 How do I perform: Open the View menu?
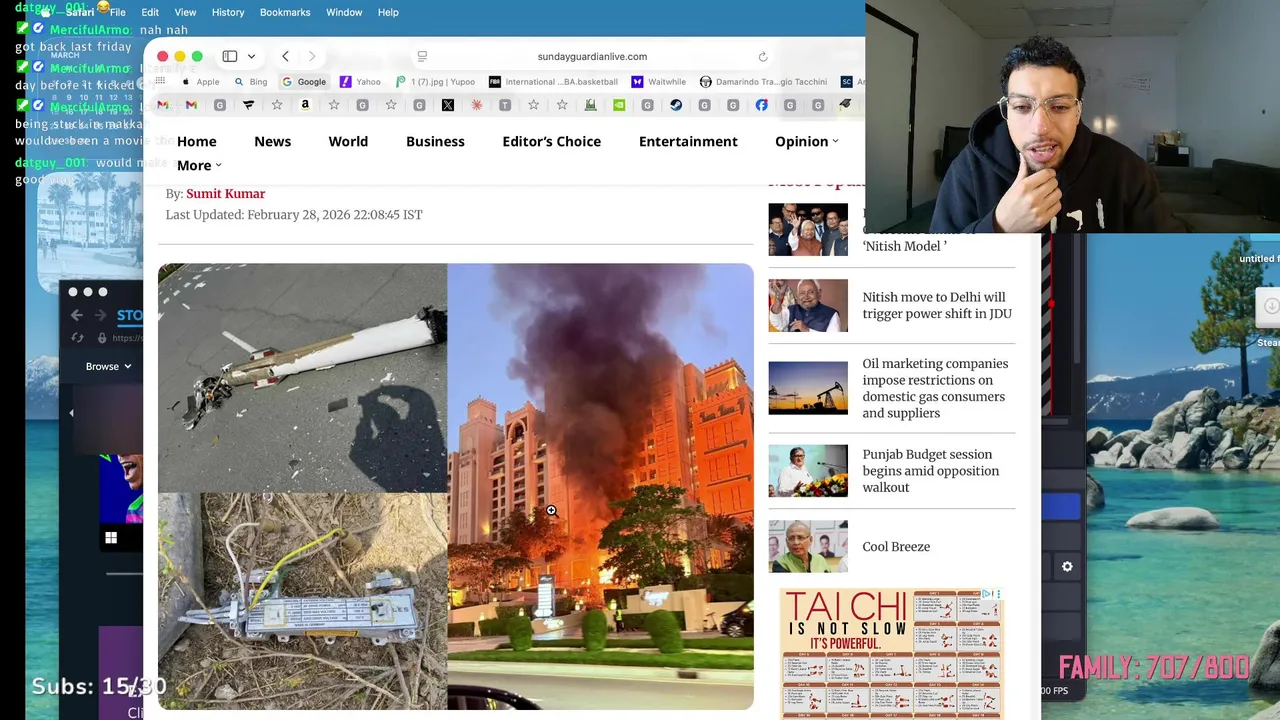[x=185, y=12]
